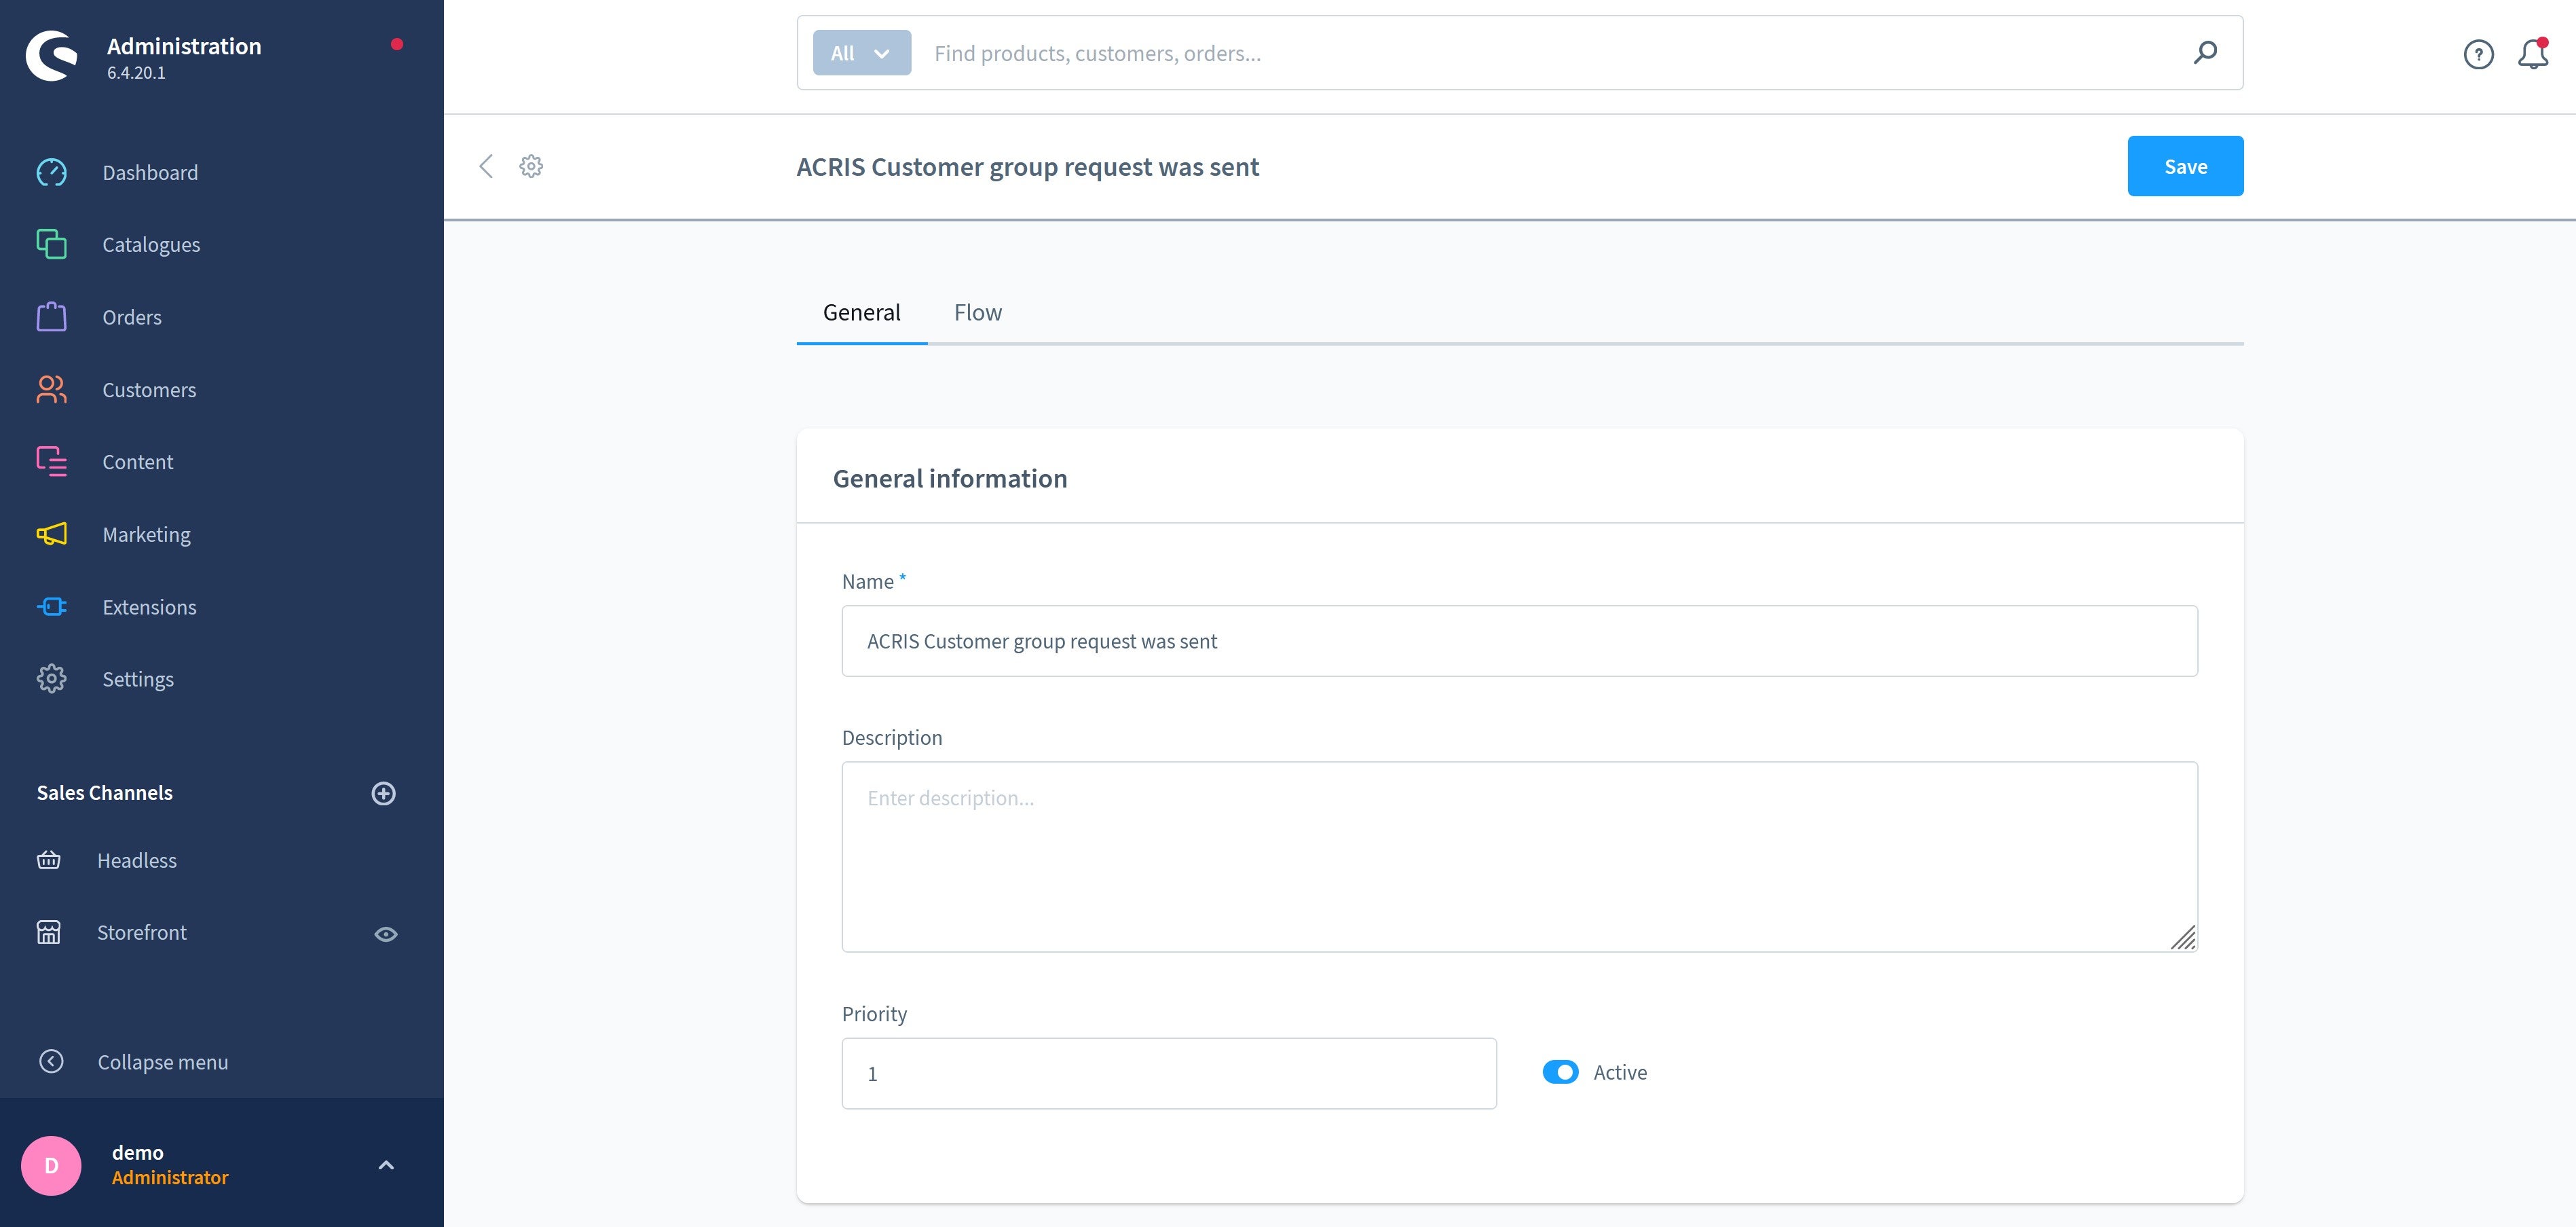Go back using the left chevron icon

click(x=486, y=166)
